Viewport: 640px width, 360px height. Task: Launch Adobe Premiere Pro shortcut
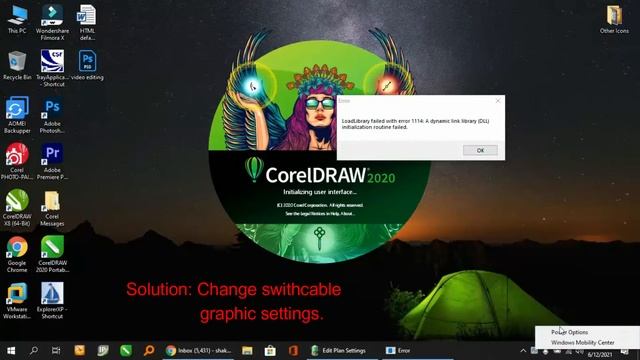[x=52, y=161]
